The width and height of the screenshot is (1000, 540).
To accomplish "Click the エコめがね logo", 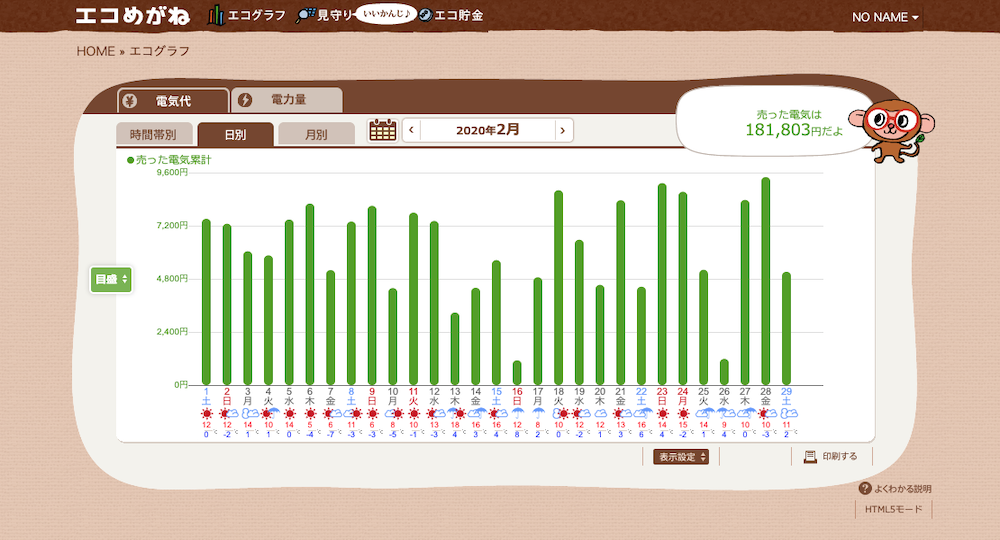I will (x=133, y=16).
